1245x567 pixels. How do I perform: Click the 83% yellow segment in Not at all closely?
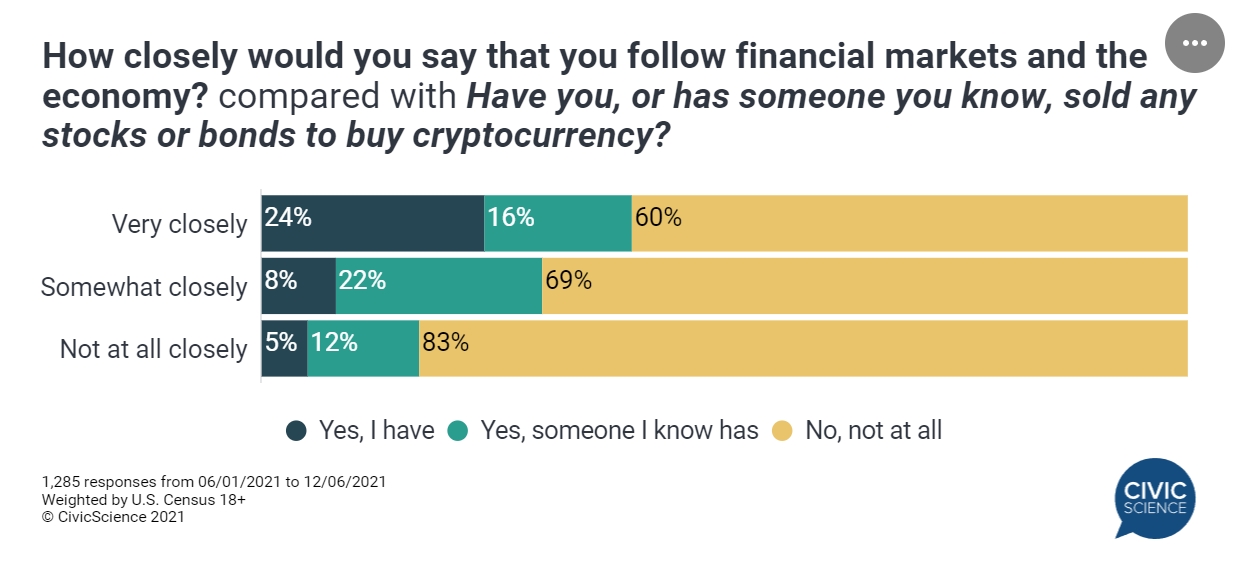click(x=803, y=348)
